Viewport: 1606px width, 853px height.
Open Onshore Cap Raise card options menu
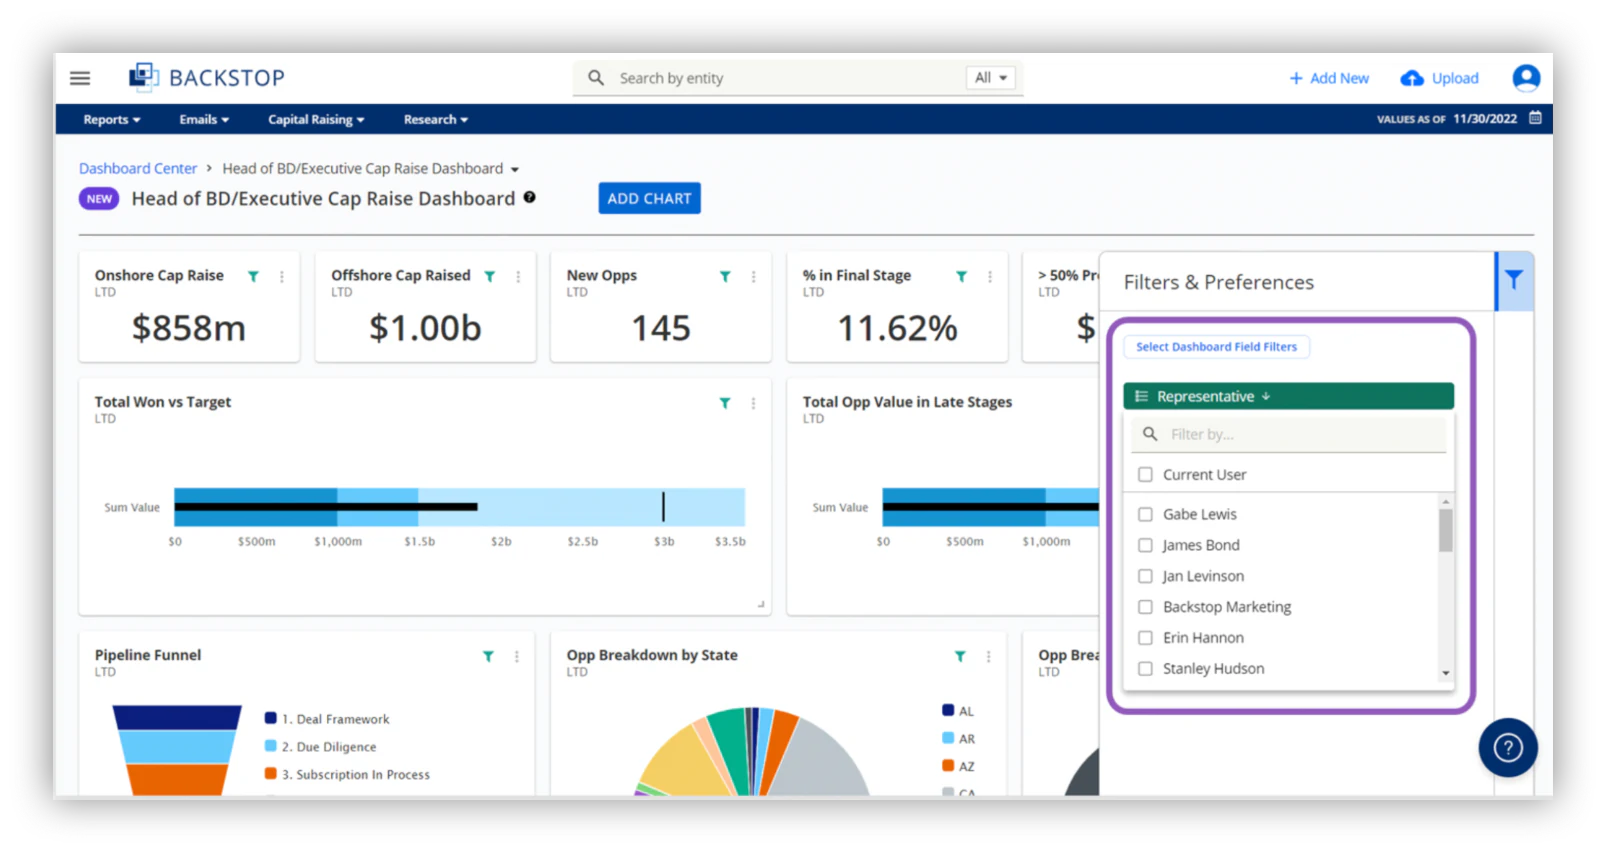click(282, 276)
